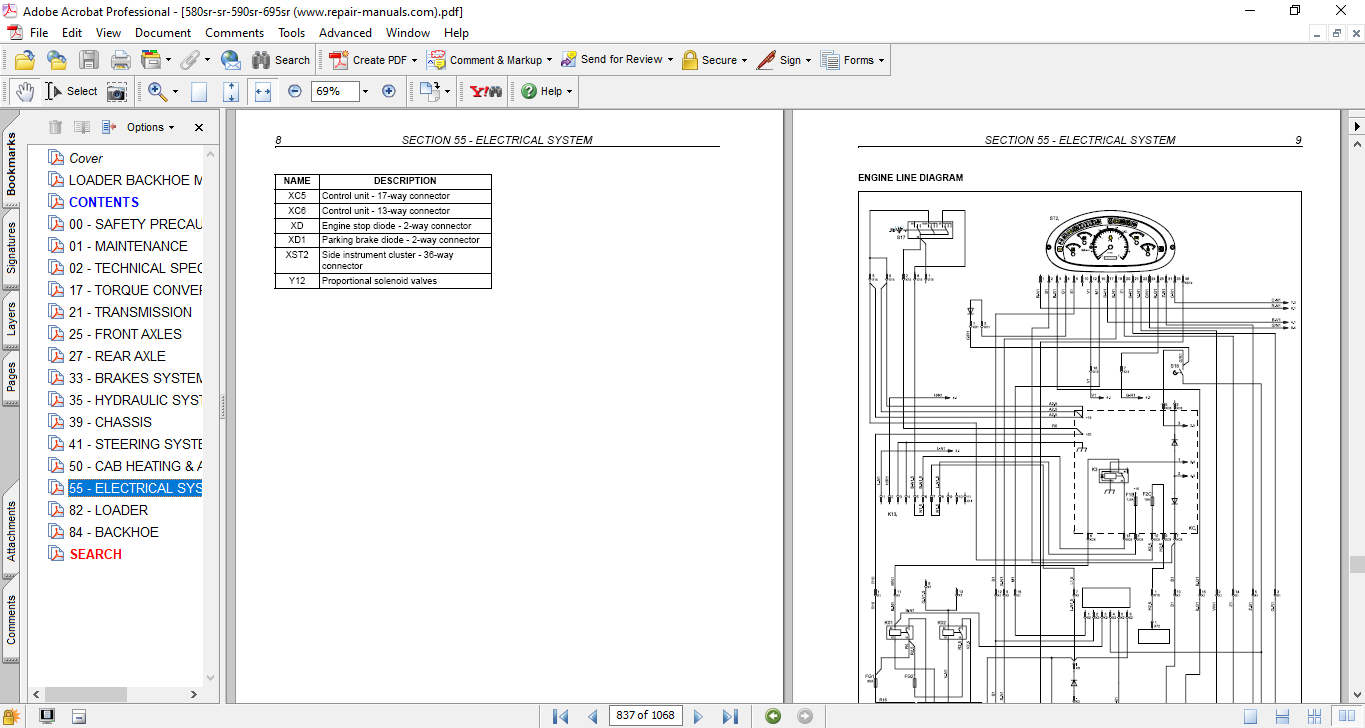Screen dimensions: 1365x728
Task: Go to the last page
Action: [730, 716]
